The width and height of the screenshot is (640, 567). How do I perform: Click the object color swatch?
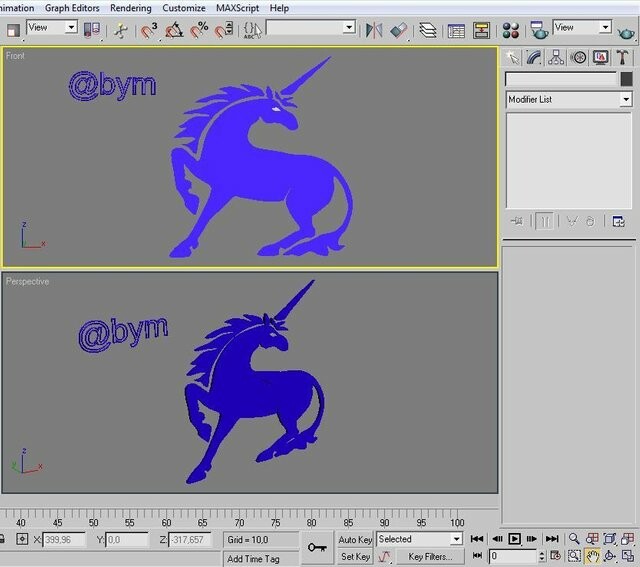(x=626, y=79)
